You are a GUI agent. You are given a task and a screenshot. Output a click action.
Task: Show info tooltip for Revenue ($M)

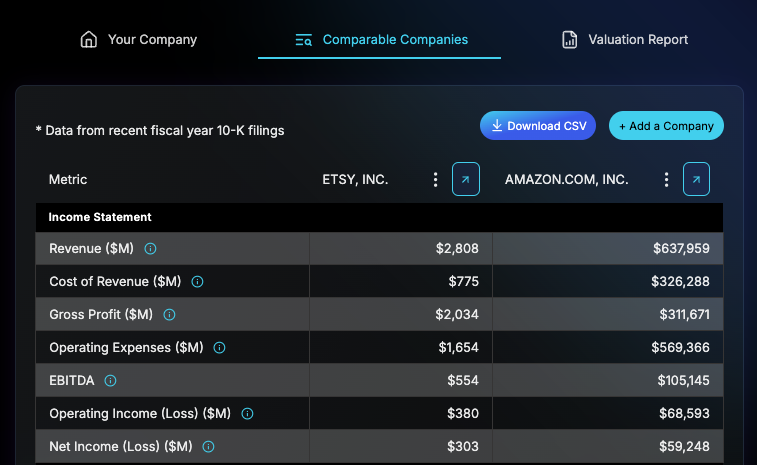tap(150, 249)
